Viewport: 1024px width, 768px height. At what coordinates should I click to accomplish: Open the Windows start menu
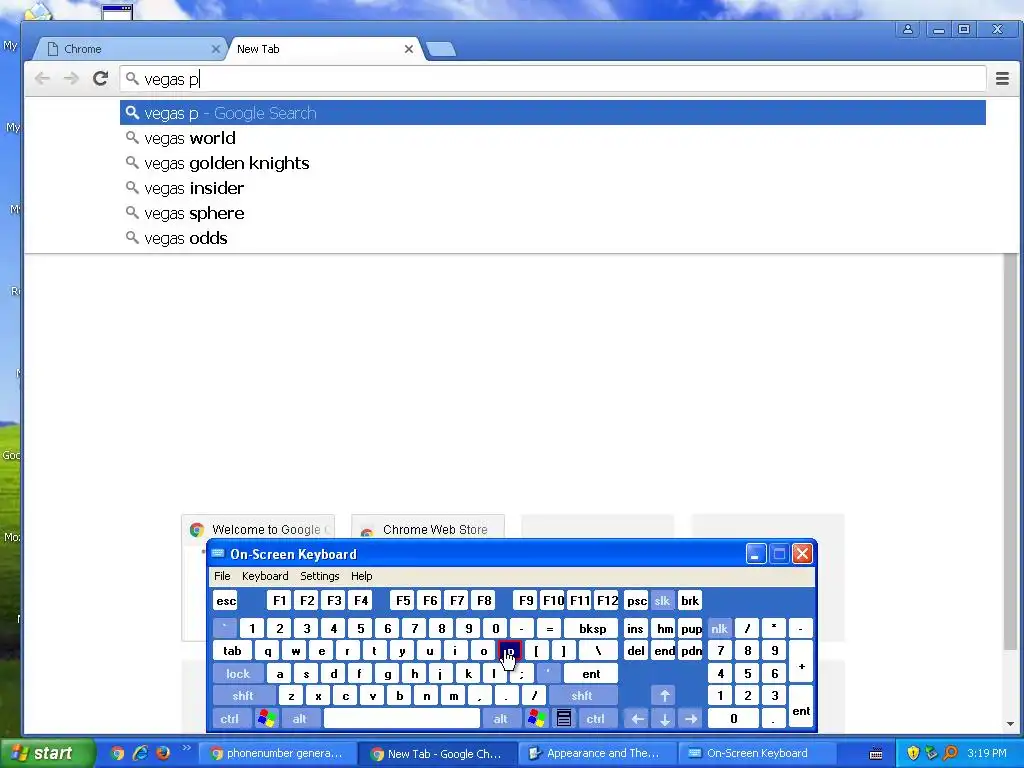point(46,754)
